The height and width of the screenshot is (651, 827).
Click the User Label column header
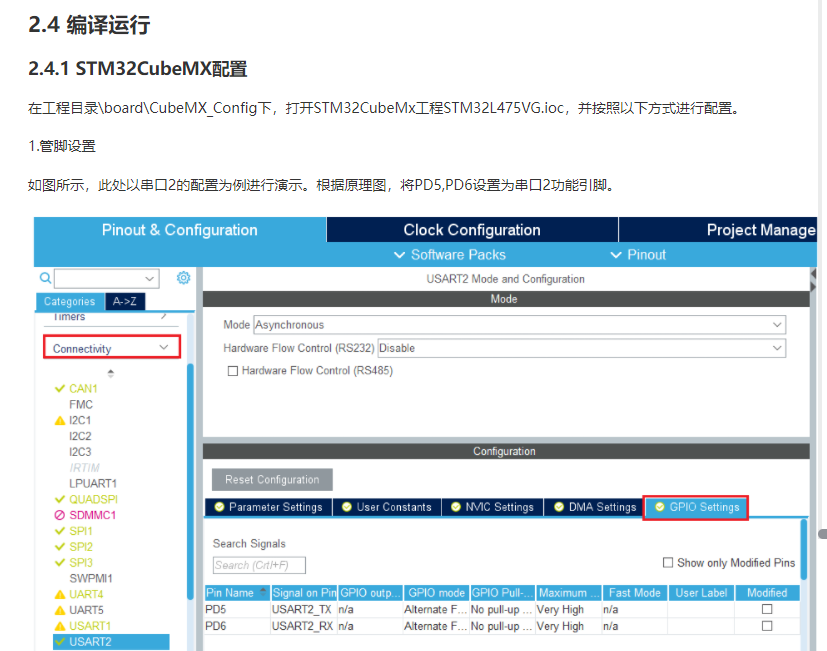point(701,592)
